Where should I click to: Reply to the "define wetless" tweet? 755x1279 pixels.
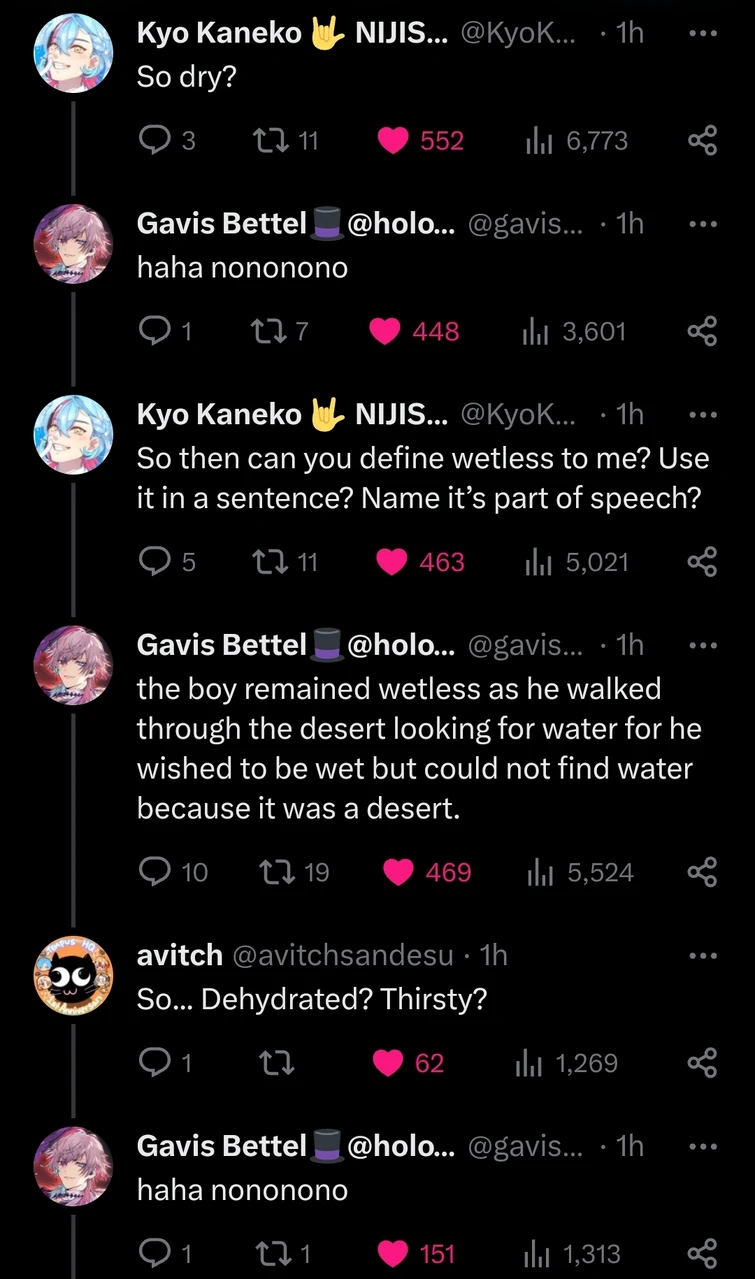153,562
